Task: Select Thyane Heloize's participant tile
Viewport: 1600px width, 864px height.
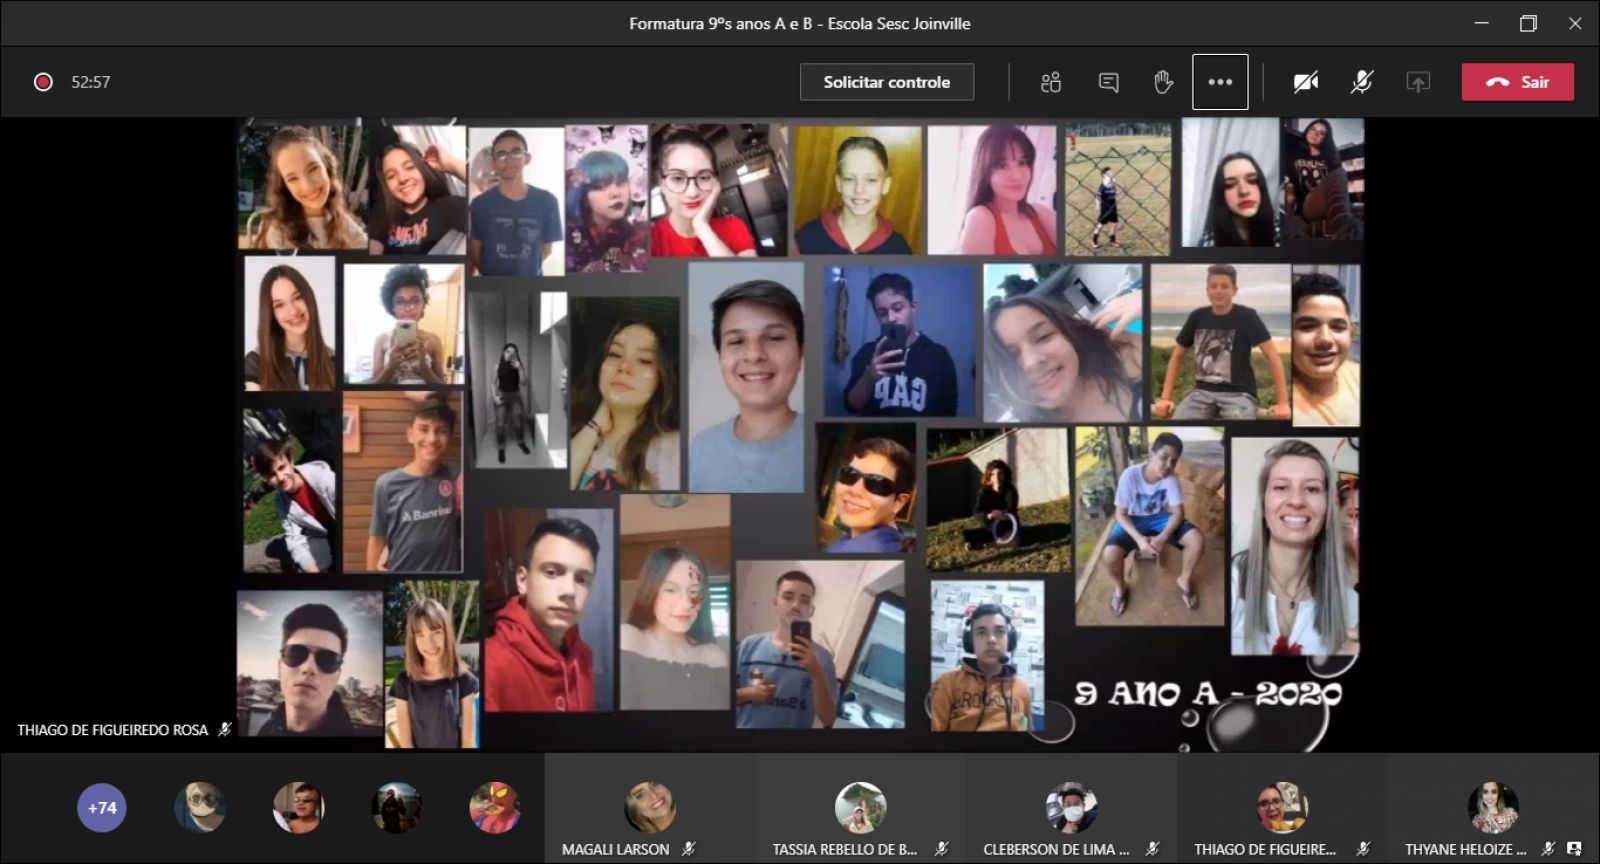Action: [x=1492, y=809]
